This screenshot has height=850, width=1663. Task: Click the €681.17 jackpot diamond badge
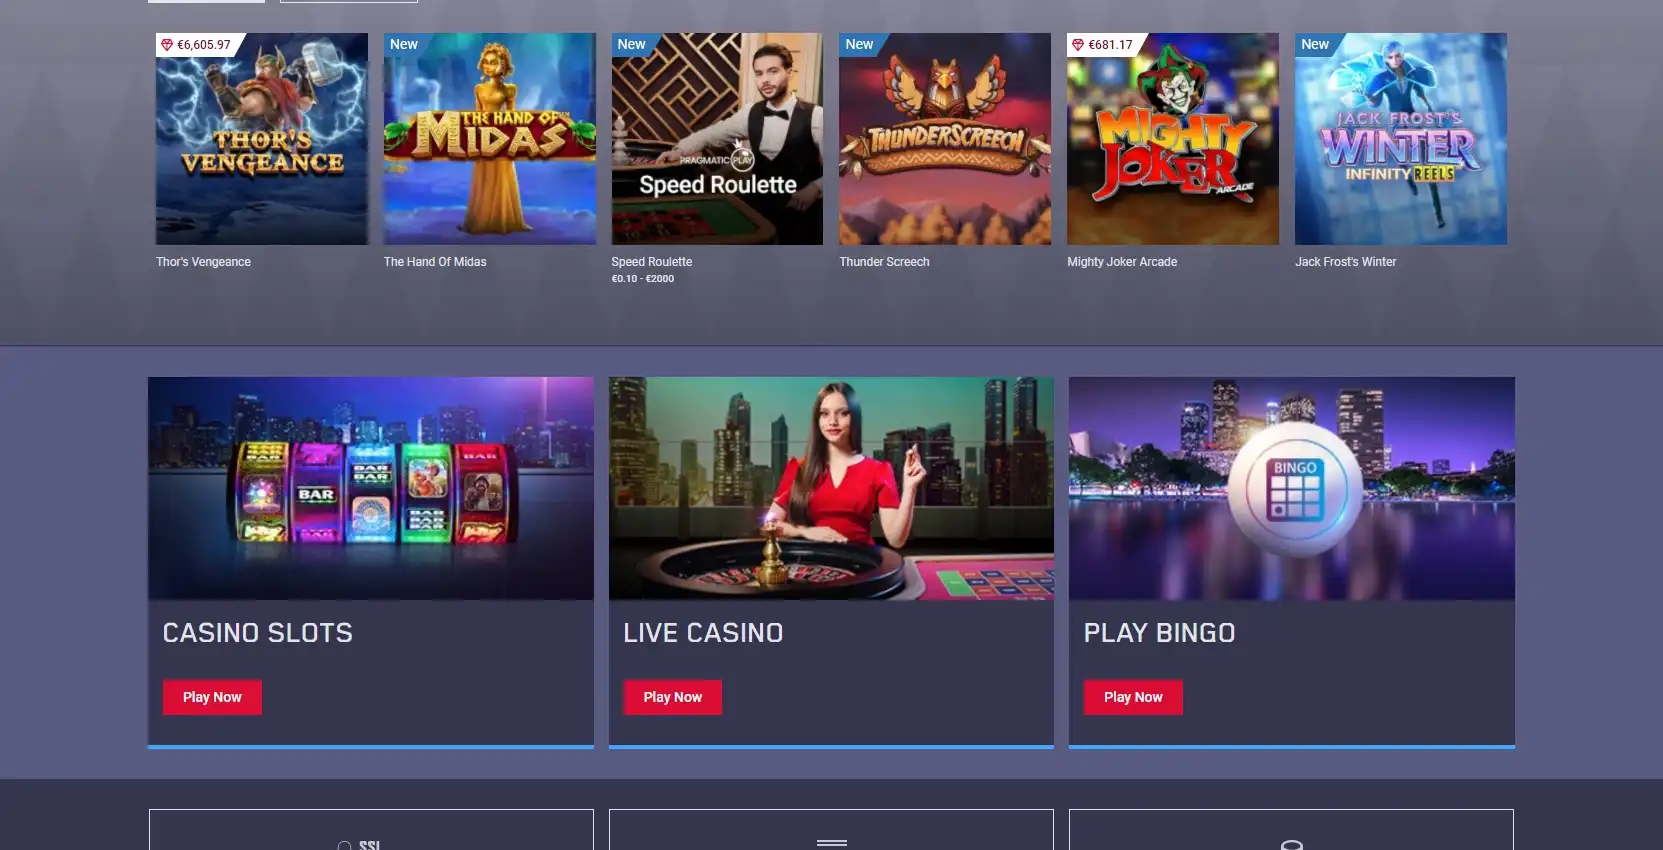coord(1102,45)
